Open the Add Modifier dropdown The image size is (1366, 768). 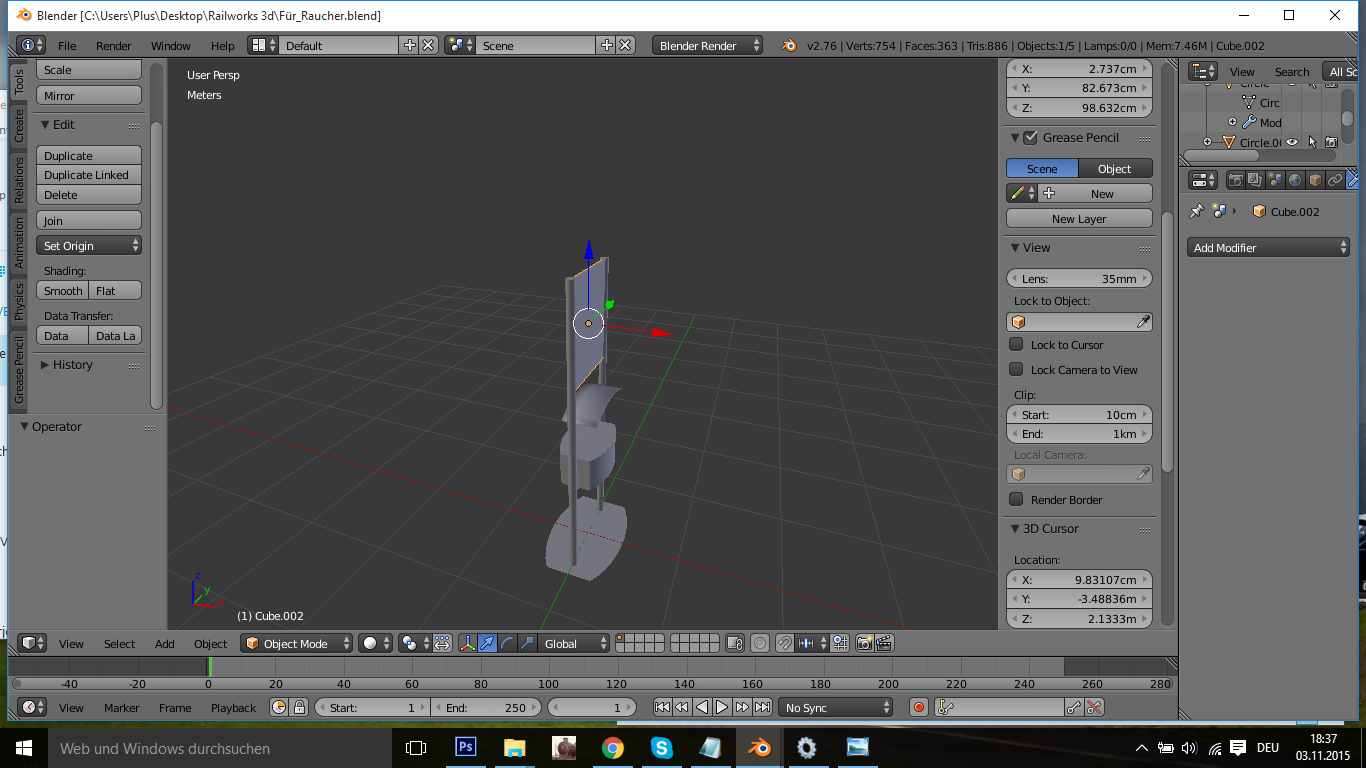pyautogui.click(x=1268, y=248)
